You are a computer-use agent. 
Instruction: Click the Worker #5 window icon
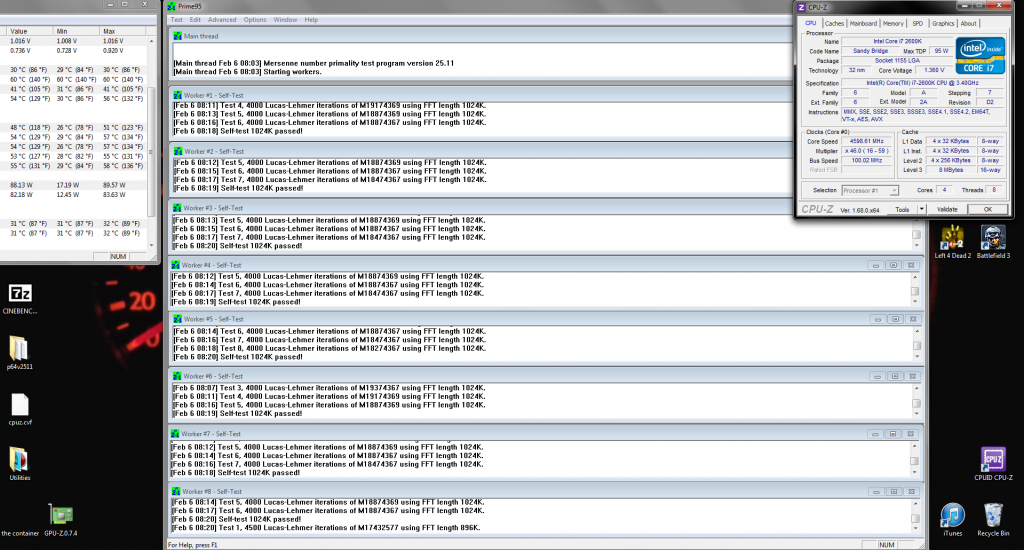tap(178, 319)
